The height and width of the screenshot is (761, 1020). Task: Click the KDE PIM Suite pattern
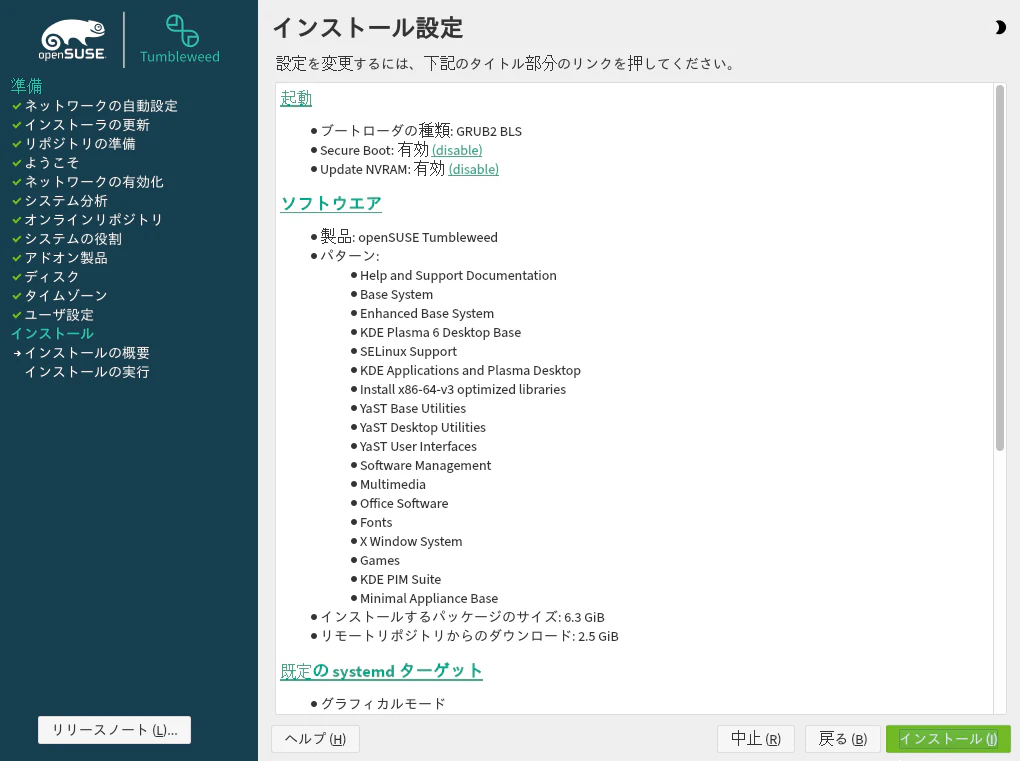coord(400,580)
